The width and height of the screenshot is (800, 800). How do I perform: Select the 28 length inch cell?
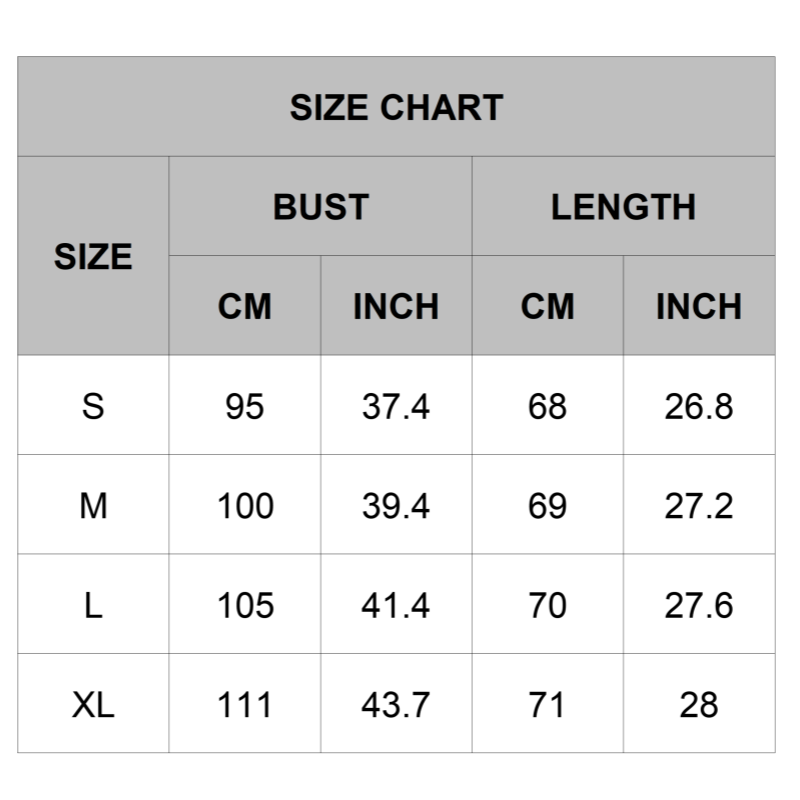699,705
